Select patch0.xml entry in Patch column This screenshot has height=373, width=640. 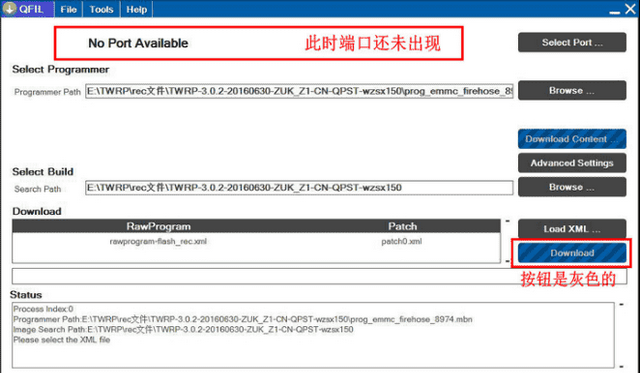[x=402, y=242]
